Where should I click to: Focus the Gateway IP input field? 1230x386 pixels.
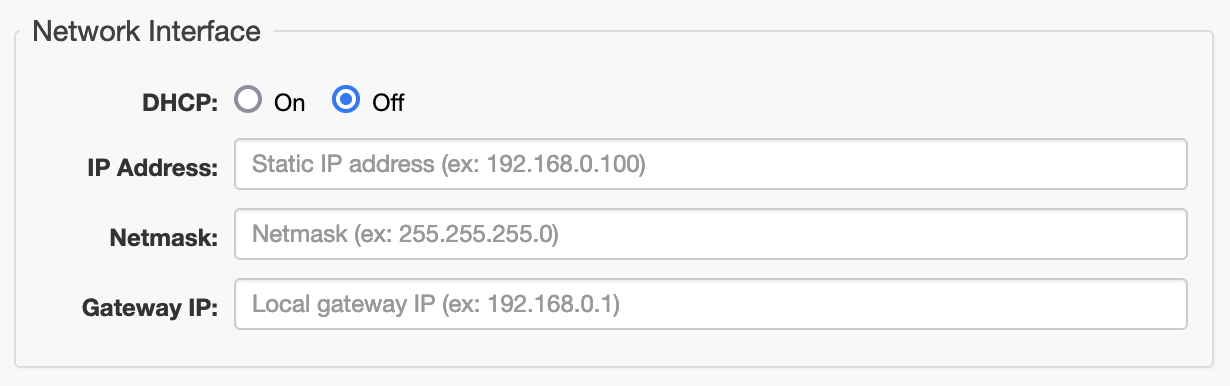point(711,304)
